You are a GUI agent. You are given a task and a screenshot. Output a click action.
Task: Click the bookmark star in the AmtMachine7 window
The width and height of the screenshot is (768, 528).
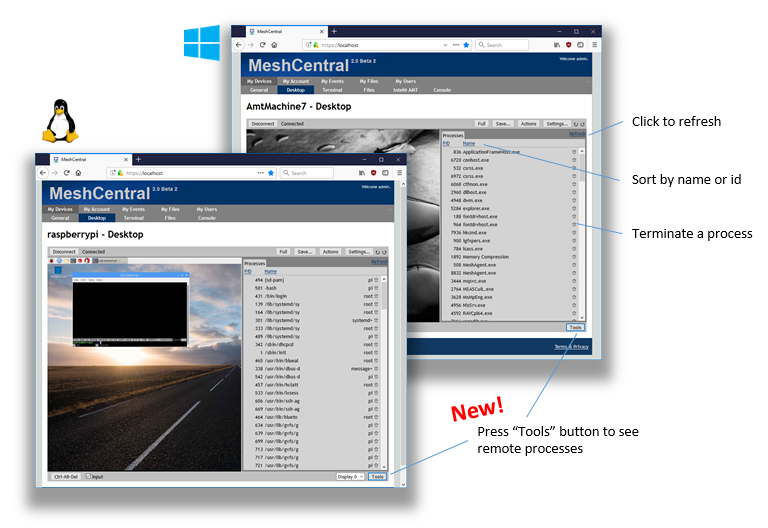click(466, 45)
